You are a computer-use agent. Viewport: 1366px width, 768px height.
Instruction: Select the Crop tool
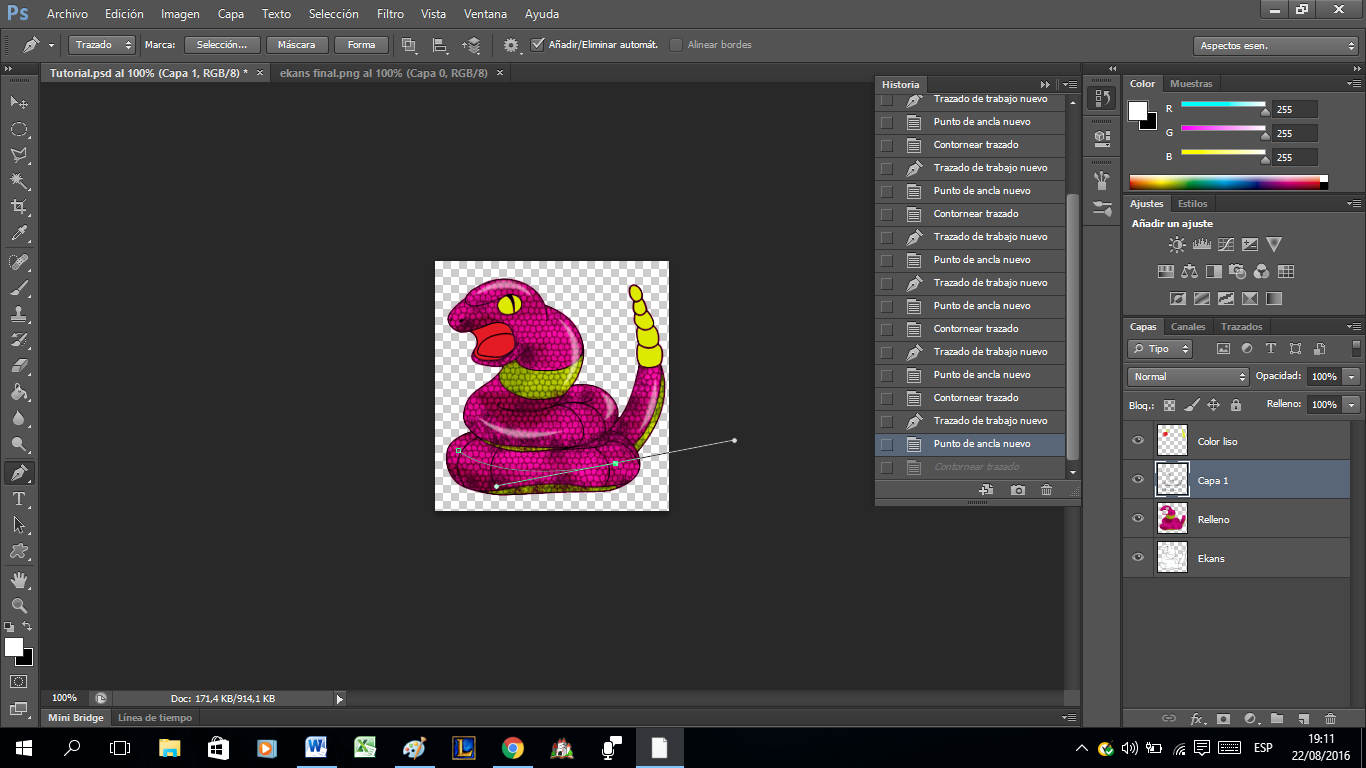tap(19, 207)
